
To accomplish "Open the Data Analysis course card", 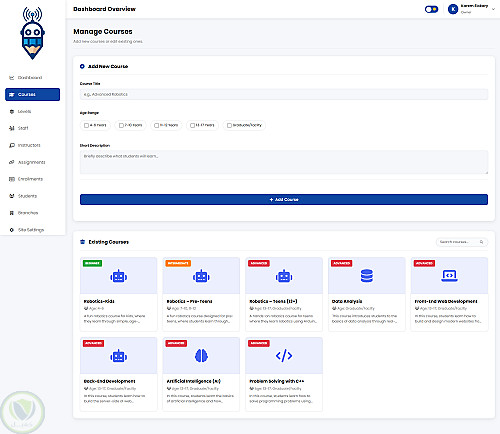I will (x=367, y=294).
